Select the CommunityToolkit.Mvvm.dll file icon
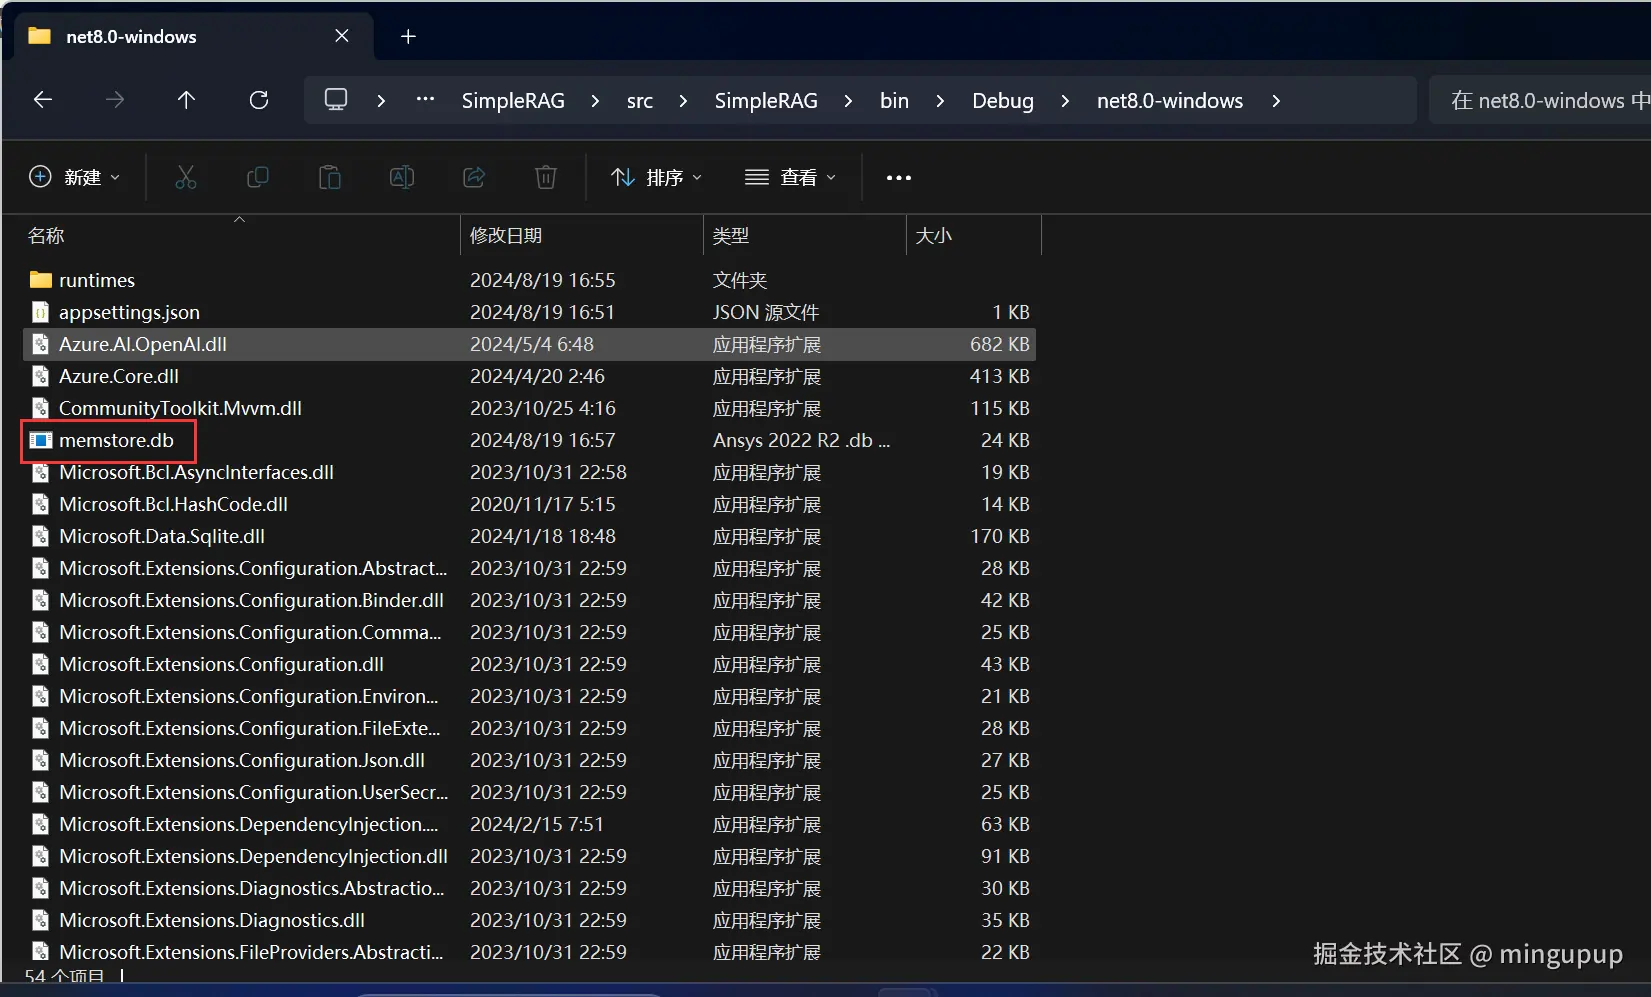1651x997 pixels. click(x=40, y=408)
